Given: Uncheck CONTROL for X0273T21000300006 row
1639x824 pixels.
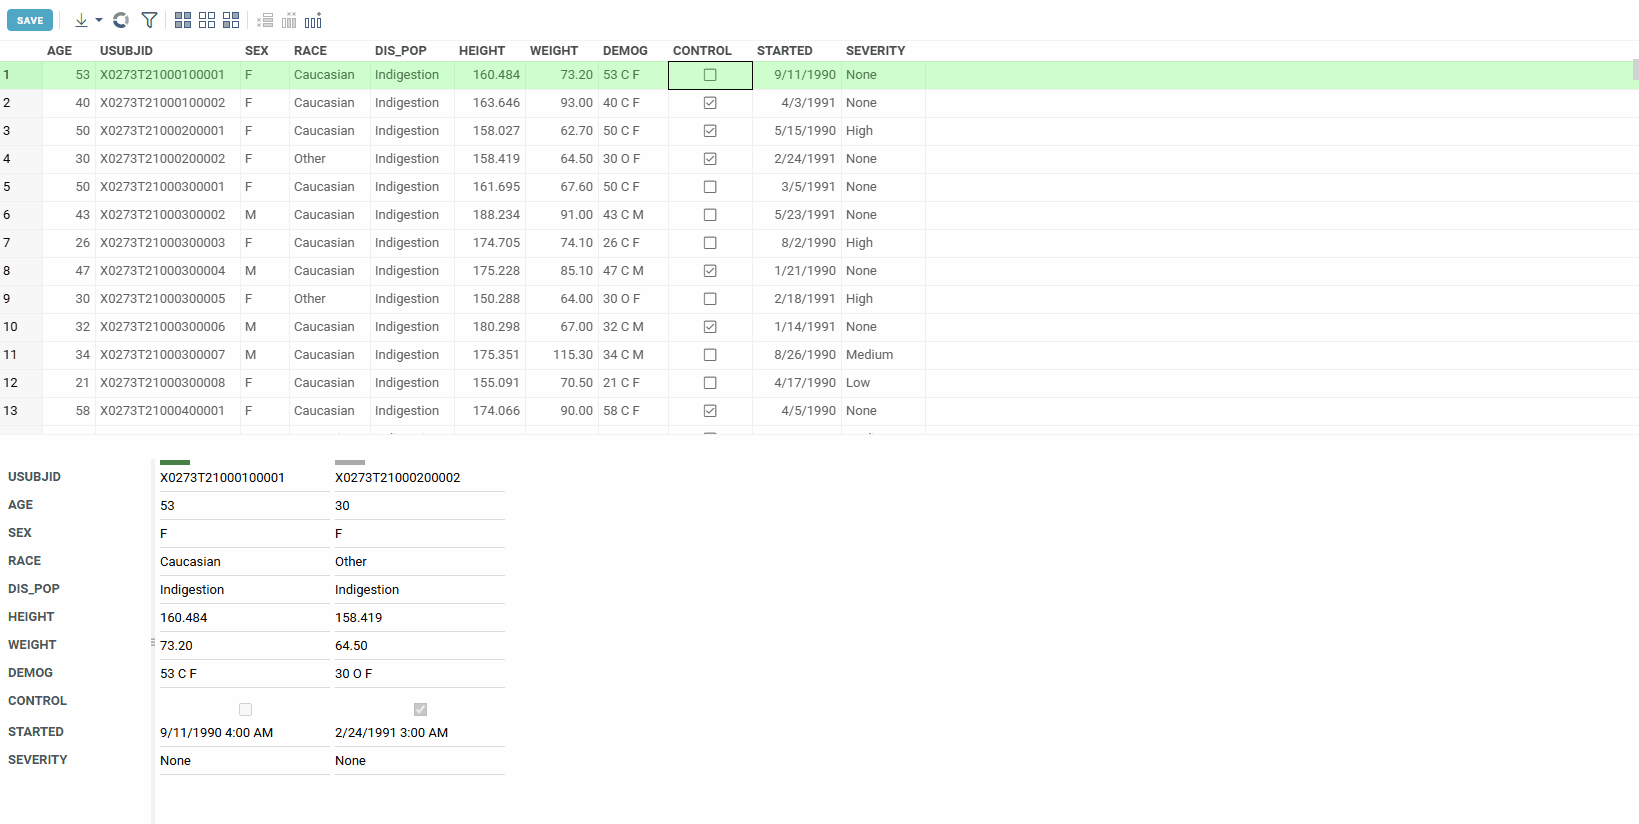Looking at the screenshot, I should tap(710, 327).
